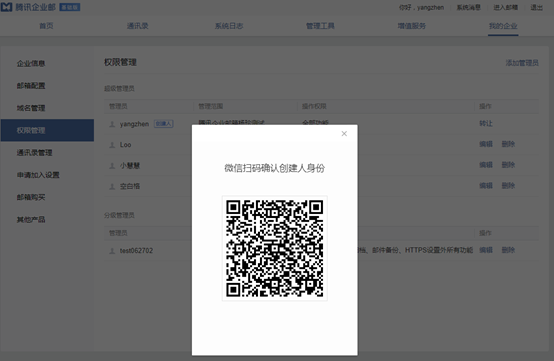Image resolution: width=554 pixels, height=361 pixels.
Task: Open the 系统日志 tab
Action: [229, 26]
